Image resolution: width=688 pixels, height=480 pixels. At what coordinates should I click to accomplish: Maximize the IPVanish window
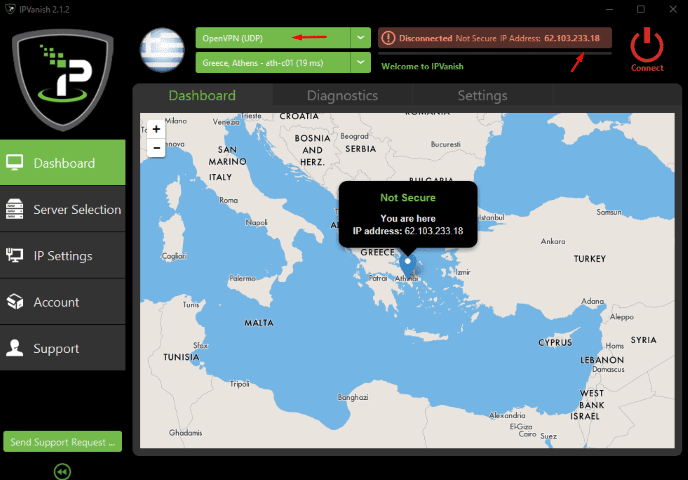click(641, 9)
